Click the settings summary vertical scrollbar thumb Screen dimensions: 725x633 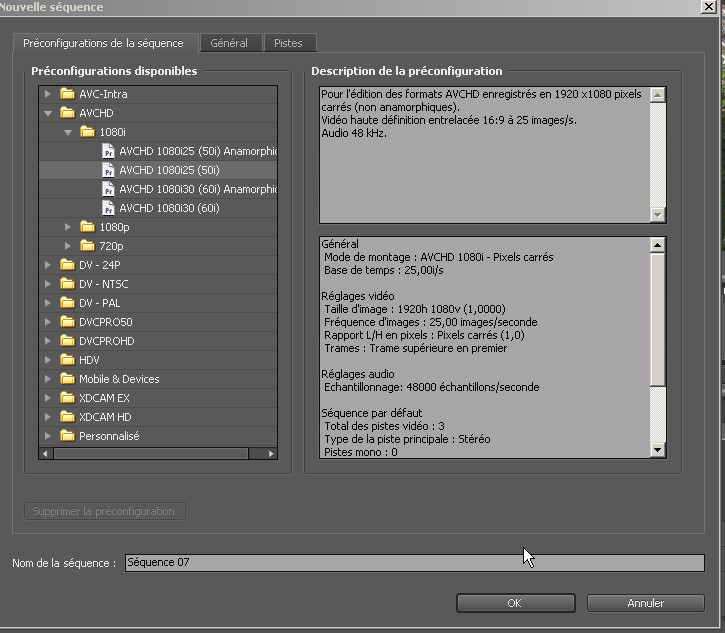(657, 320)
